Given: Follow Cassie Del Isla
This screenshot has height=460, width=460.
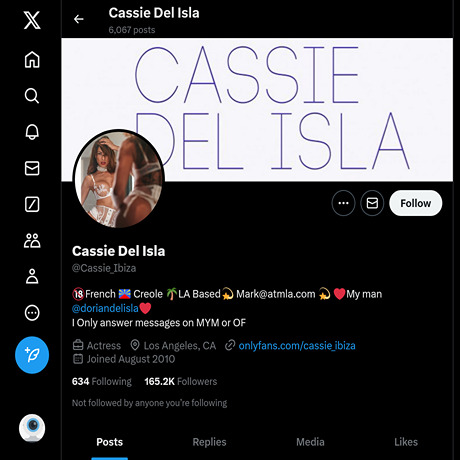Looking at the screenshot, I should [x=416, y=203].
